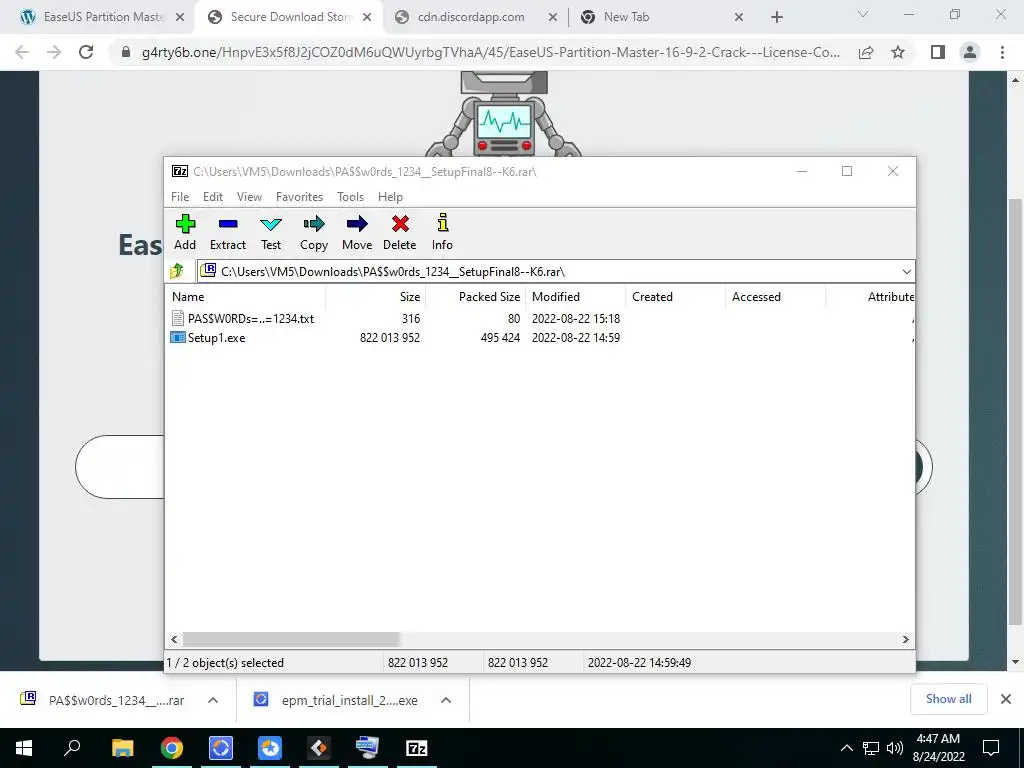Image resolution: width=1024 pixels, height=768 pixels.
Task: Click the browser page vertical scrollbar
Action: click(x=1015, y=411)
